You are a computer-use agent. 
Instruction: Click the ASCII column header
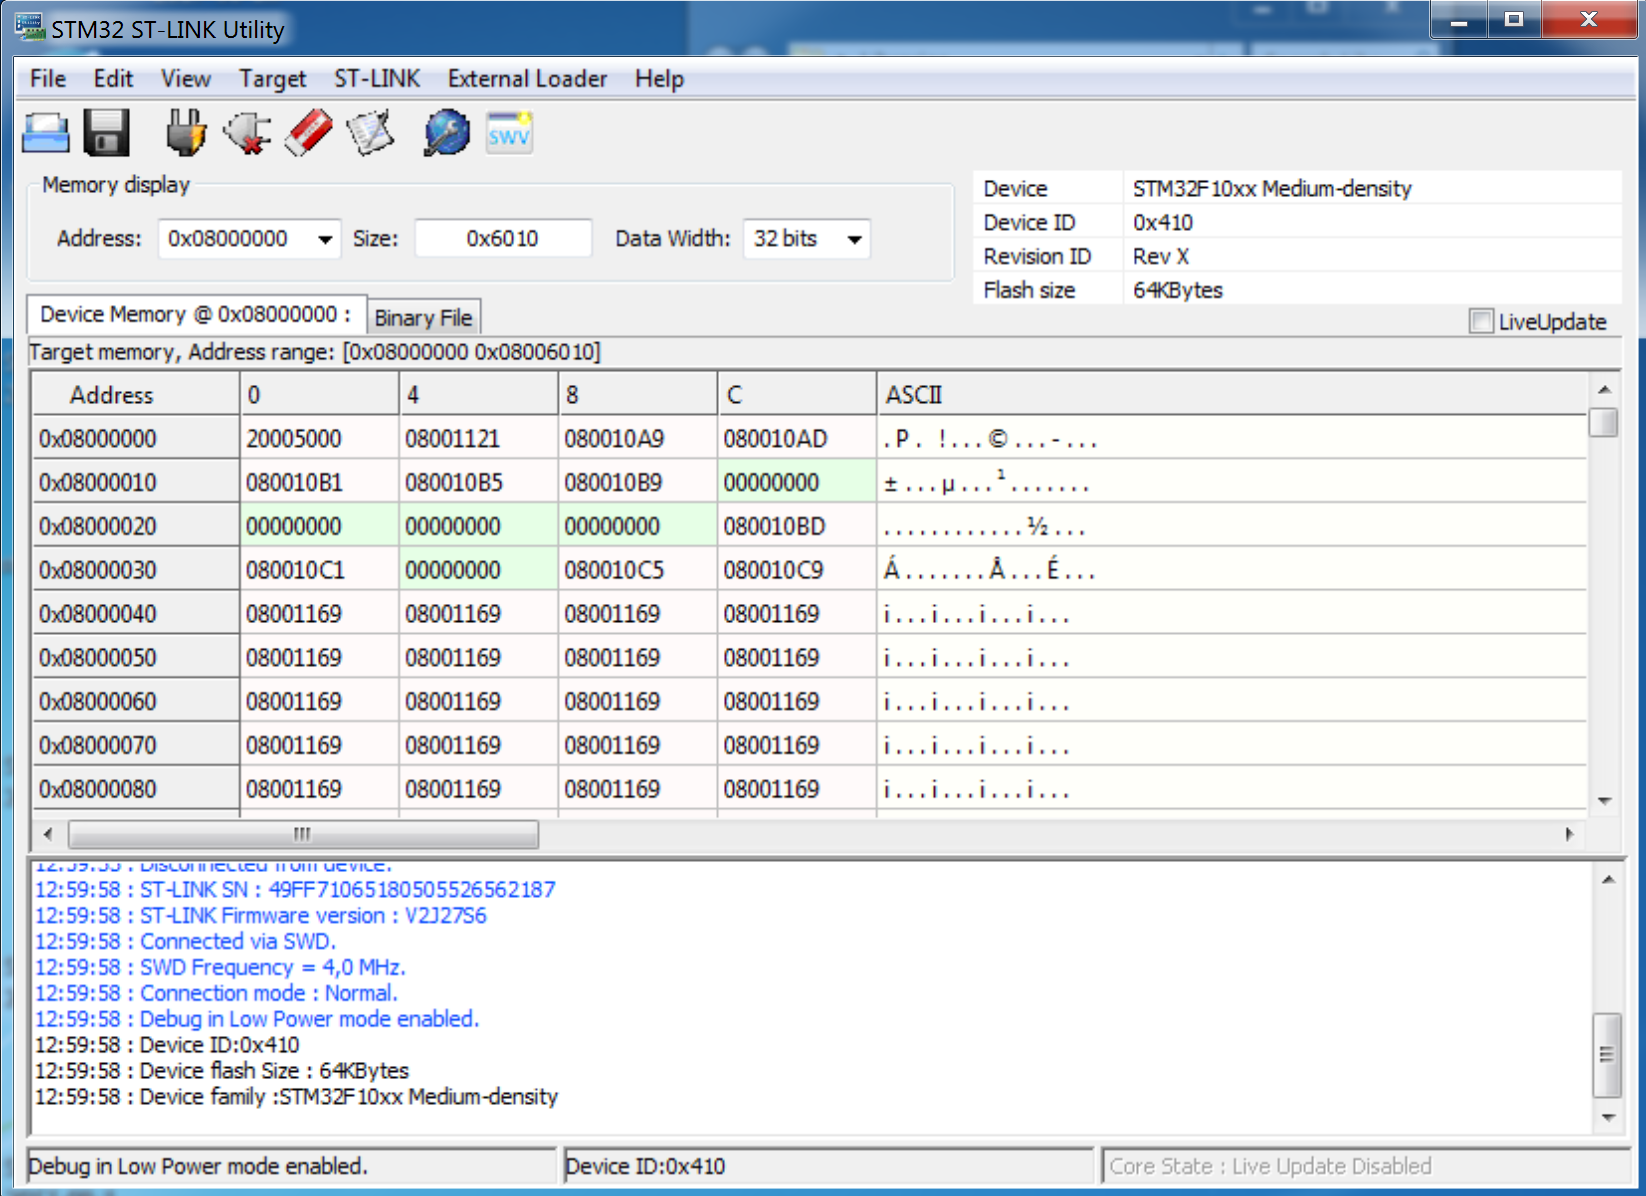tap(1232, 395)
